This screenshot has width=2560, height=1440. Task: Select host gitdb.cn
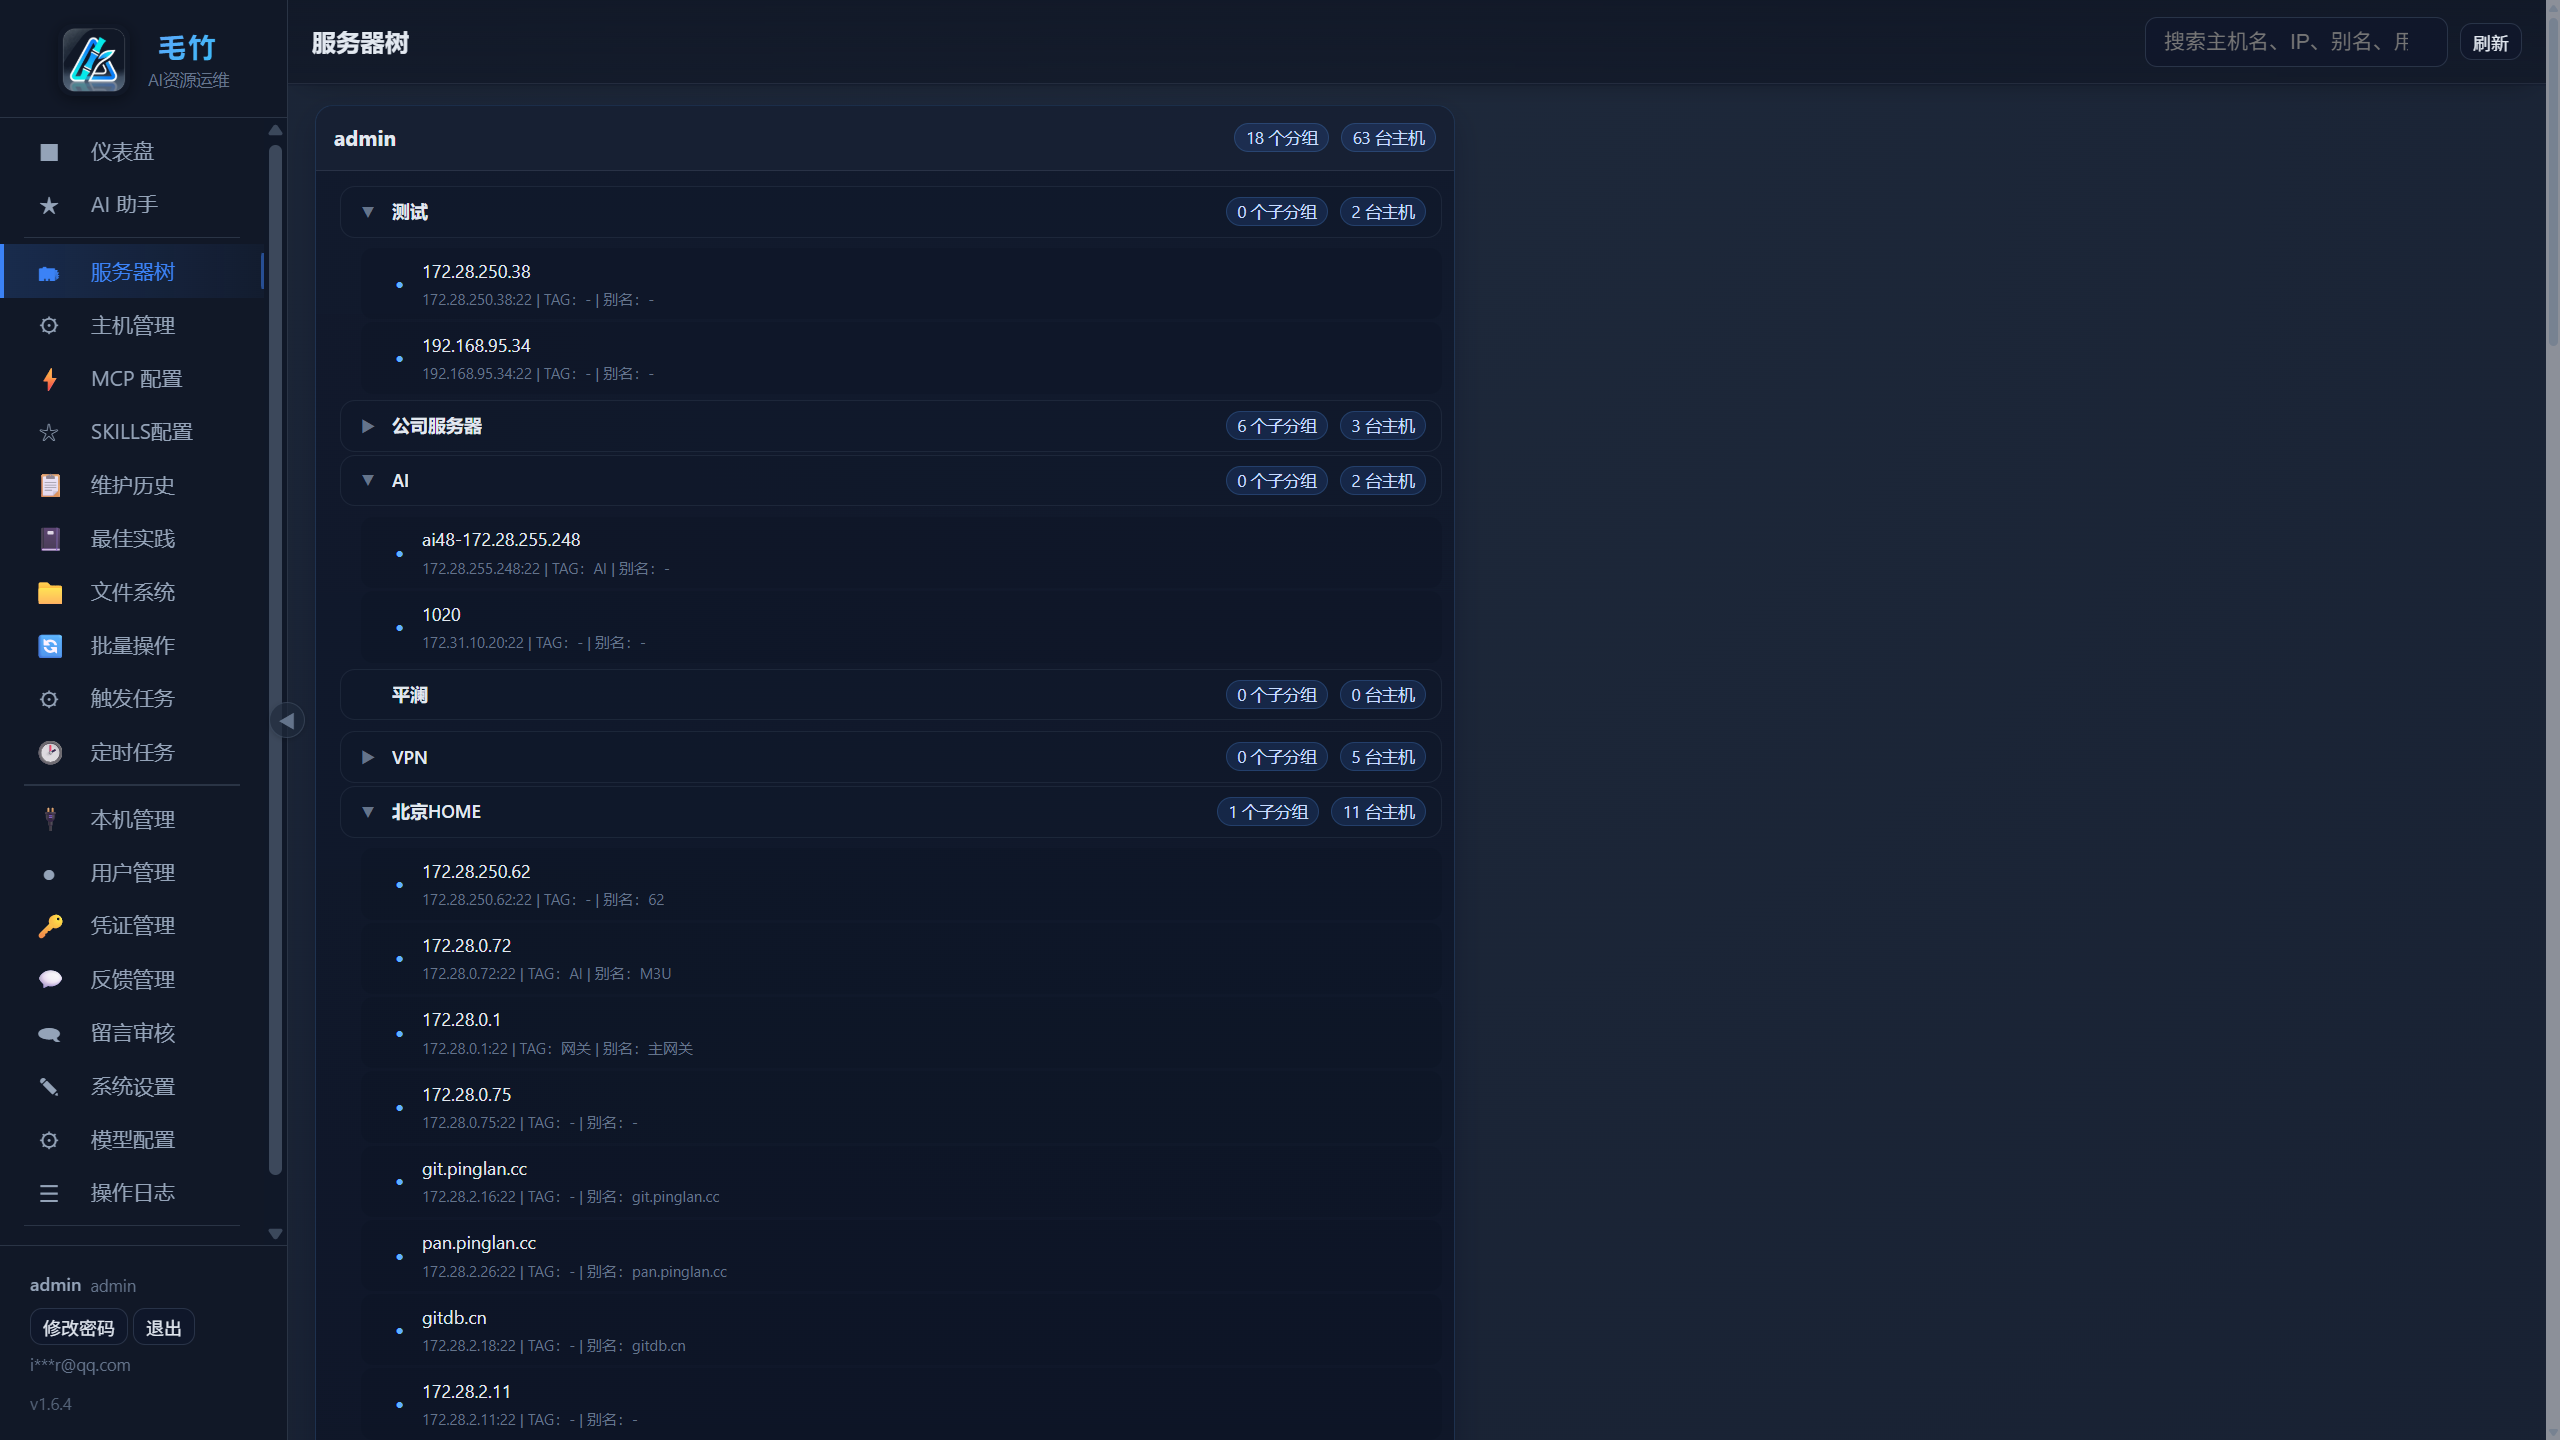[x=901, y=1331]
